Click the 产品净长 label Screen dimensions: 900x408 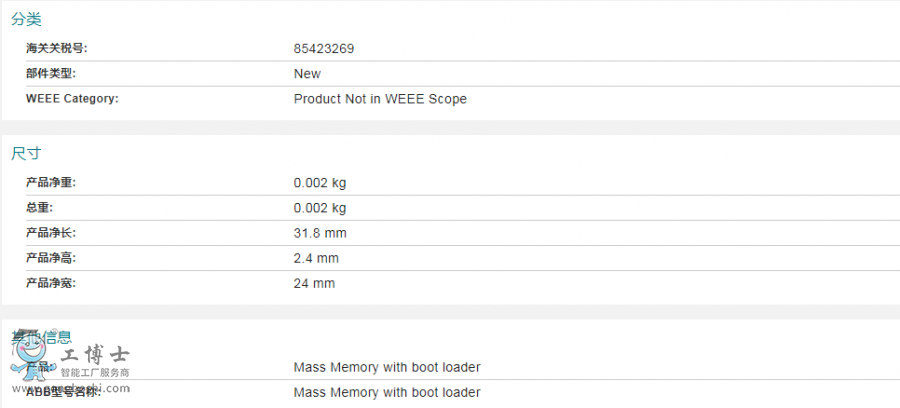[x=51, y=233]
